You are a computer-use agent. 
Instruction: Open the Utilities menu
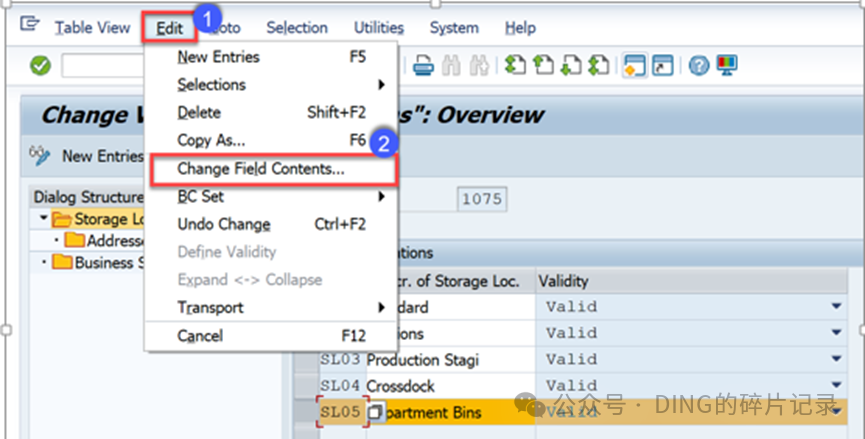tap(379, 28)
